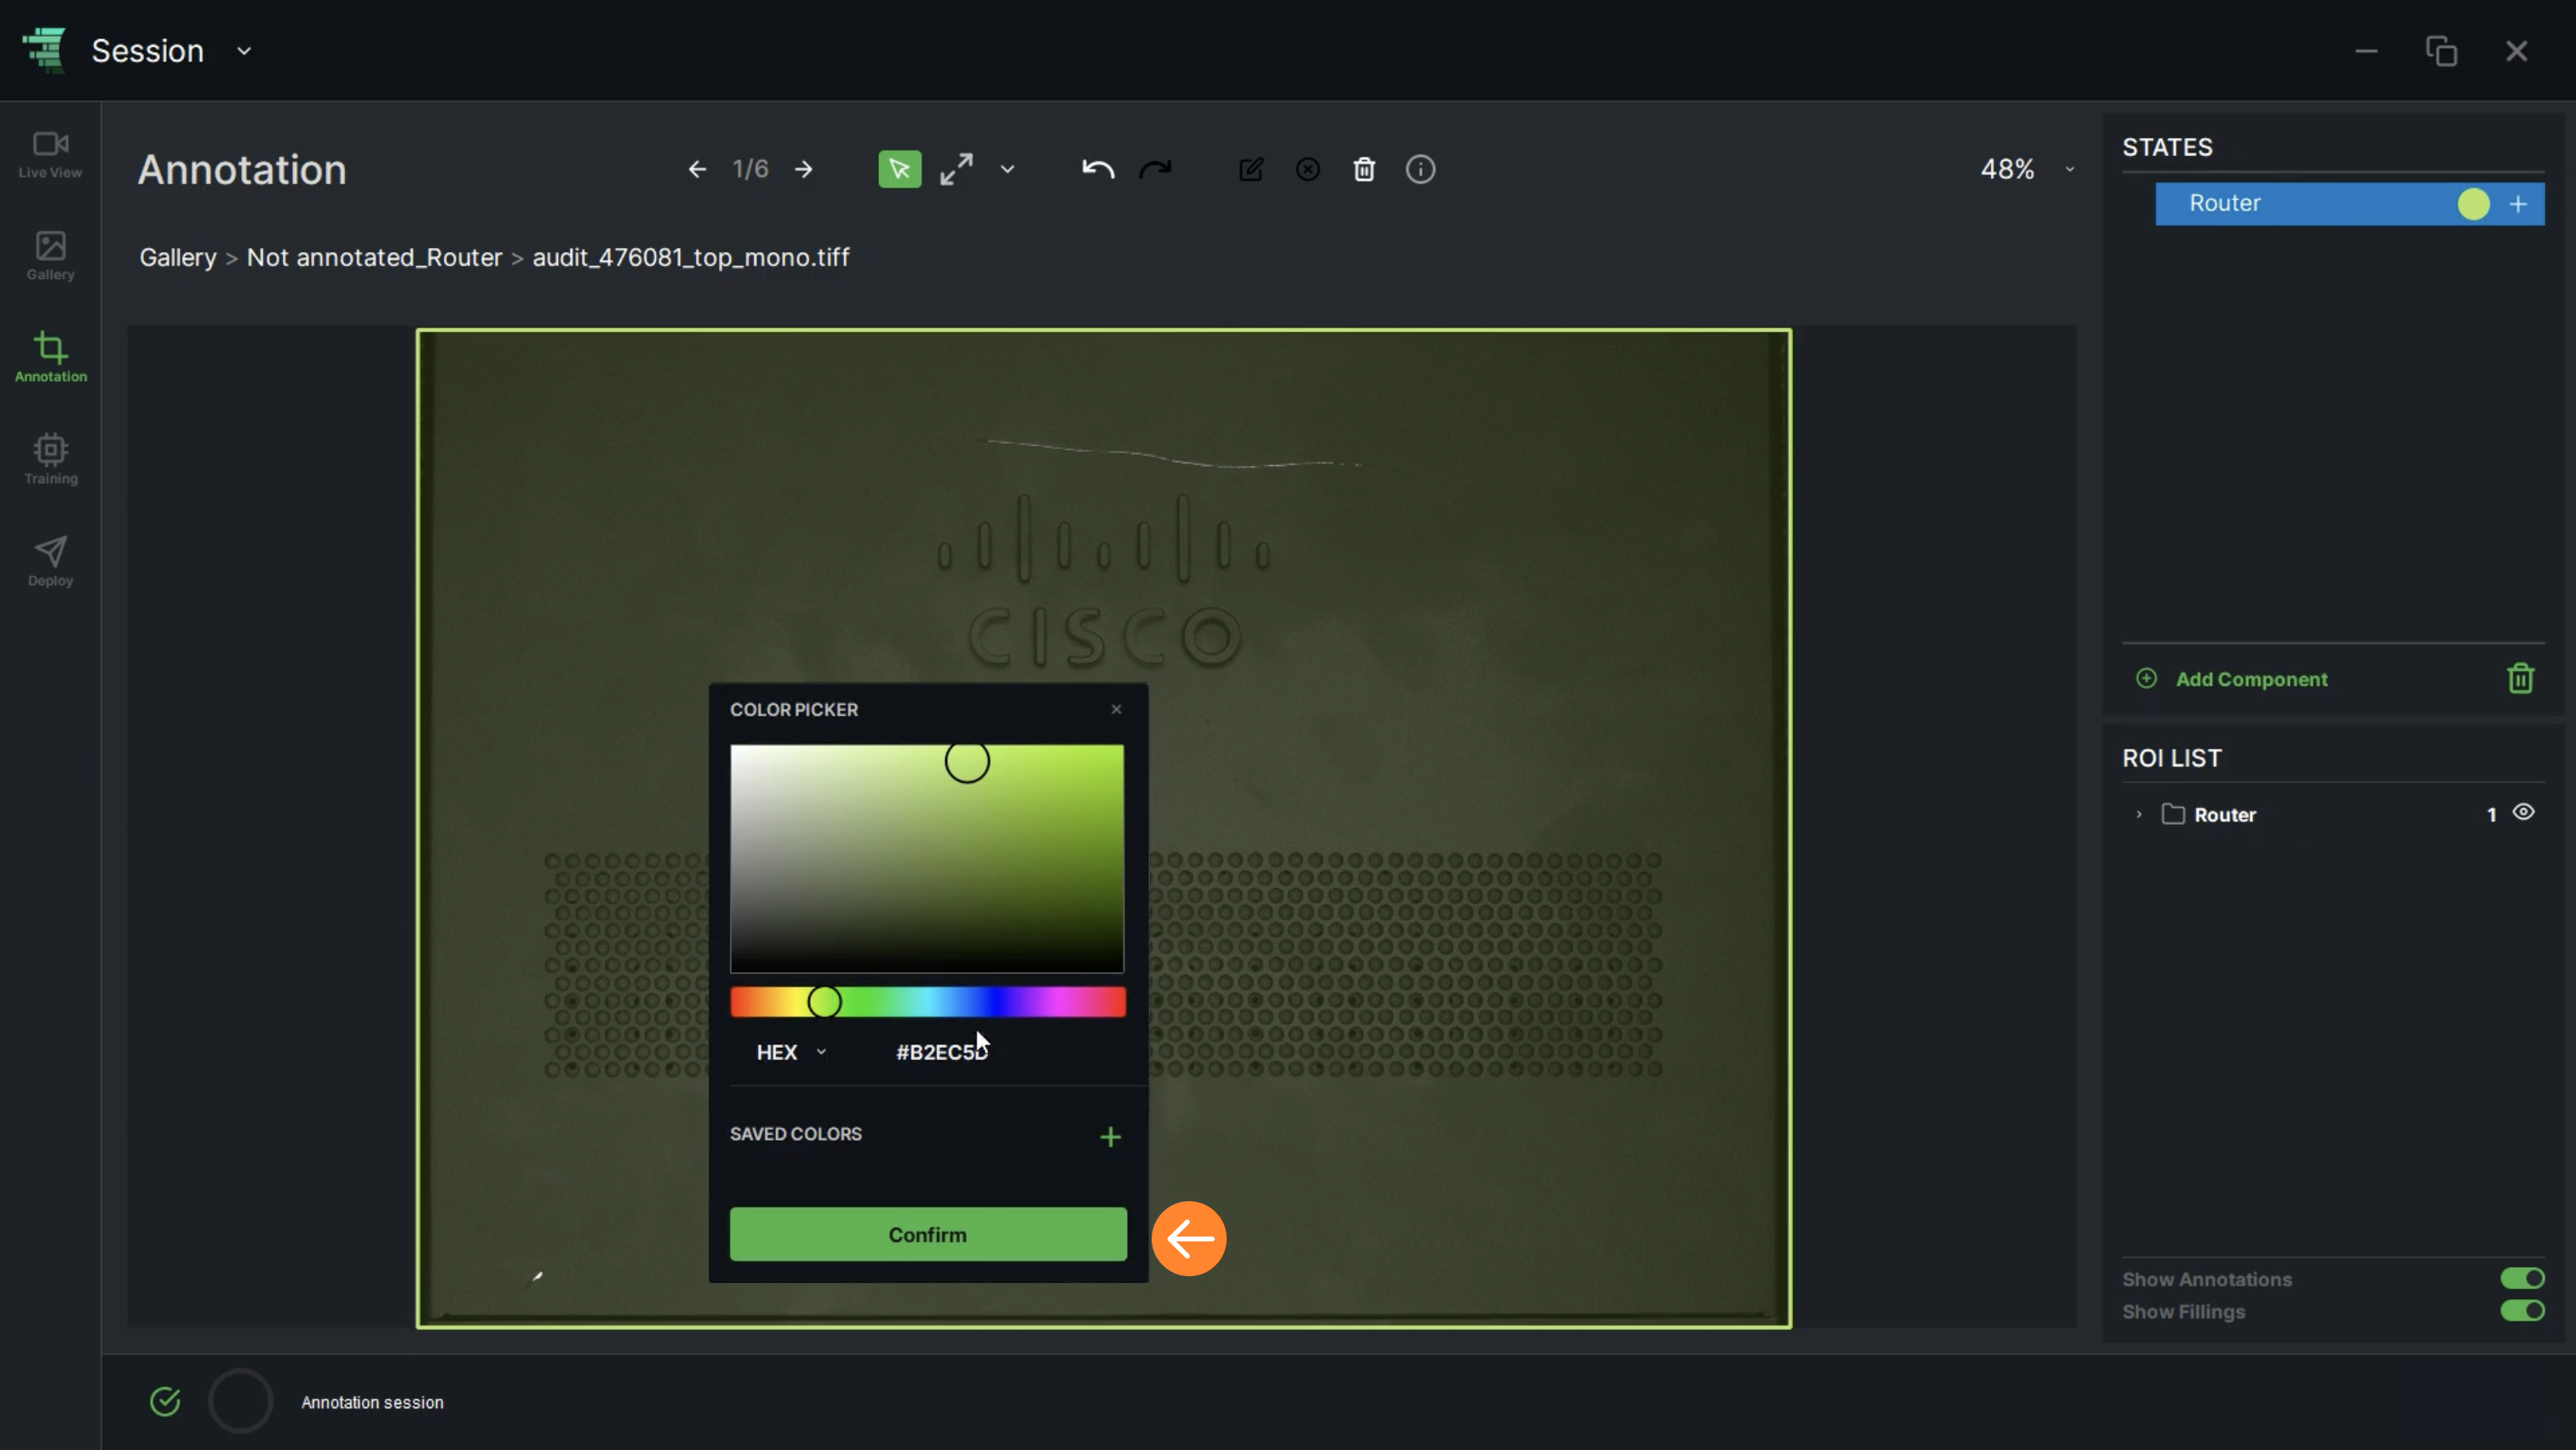Click the circular progress indicator at bottom

tap(240, 1402)
